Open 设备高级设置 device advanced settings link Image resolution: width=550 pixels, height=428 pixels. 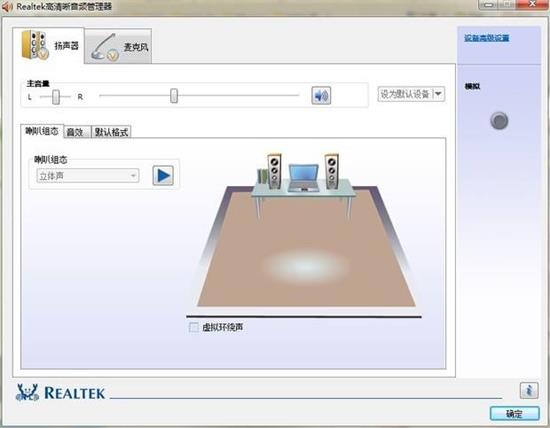point(487,38)
